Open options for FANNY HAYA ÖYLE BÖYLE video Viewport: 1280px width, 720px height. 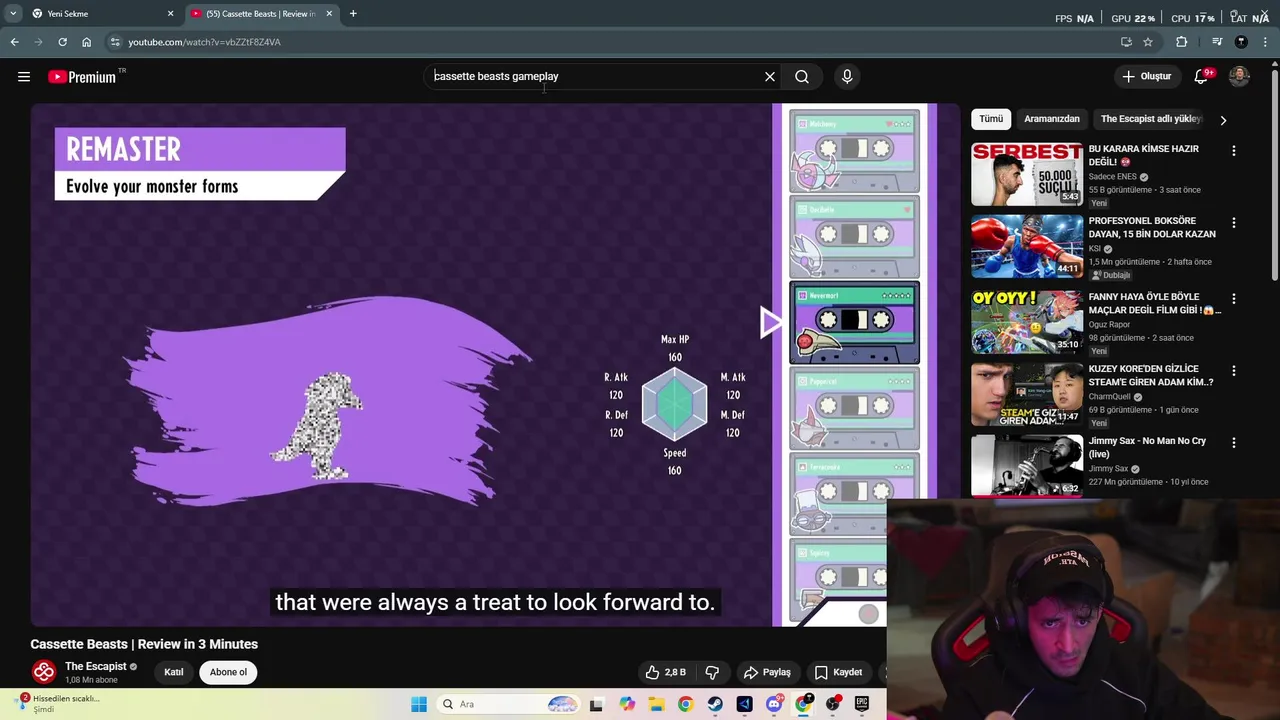[1233, 298]
